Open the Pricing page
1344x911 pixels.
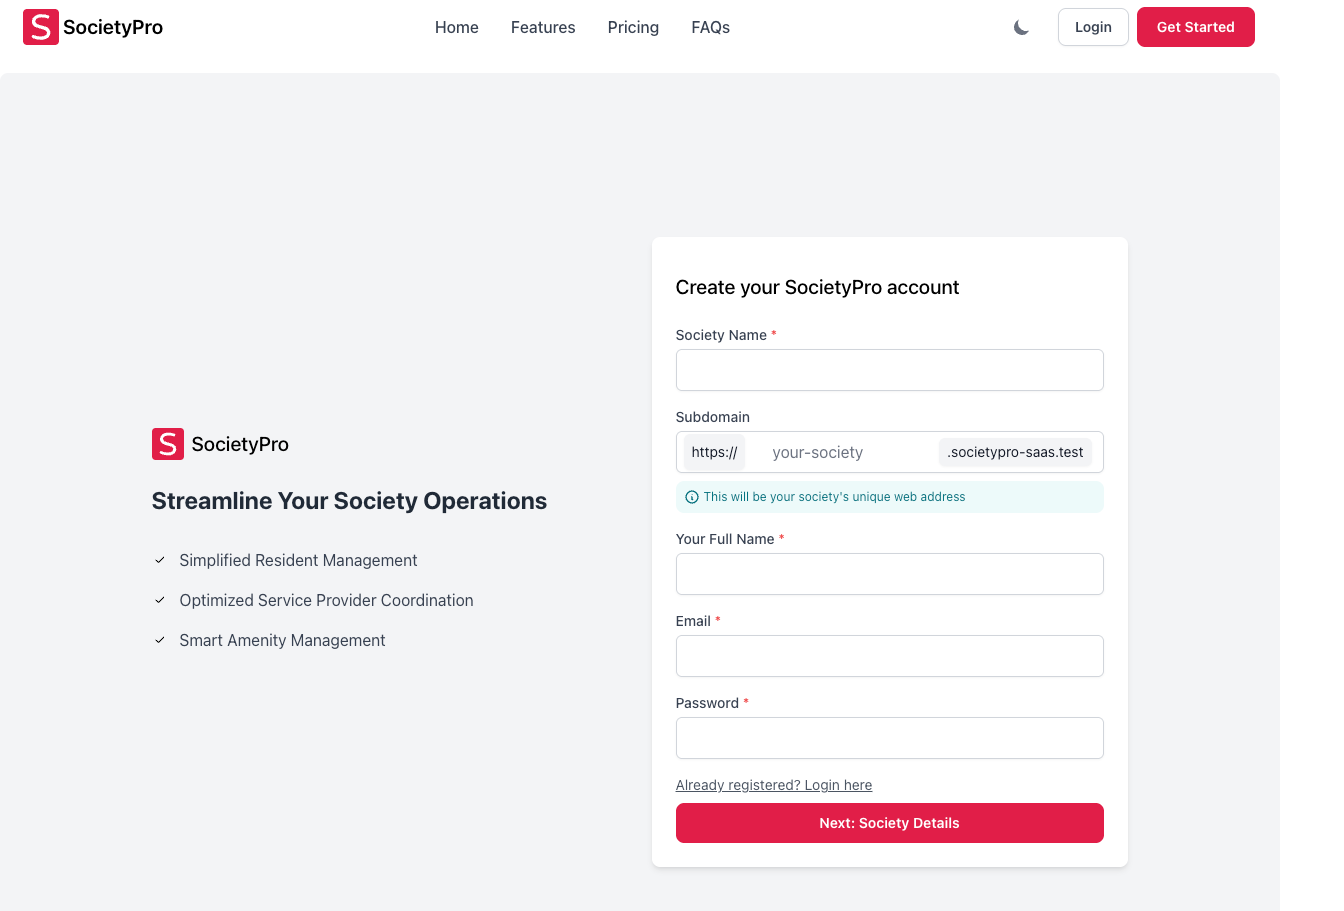pos(633,28)
